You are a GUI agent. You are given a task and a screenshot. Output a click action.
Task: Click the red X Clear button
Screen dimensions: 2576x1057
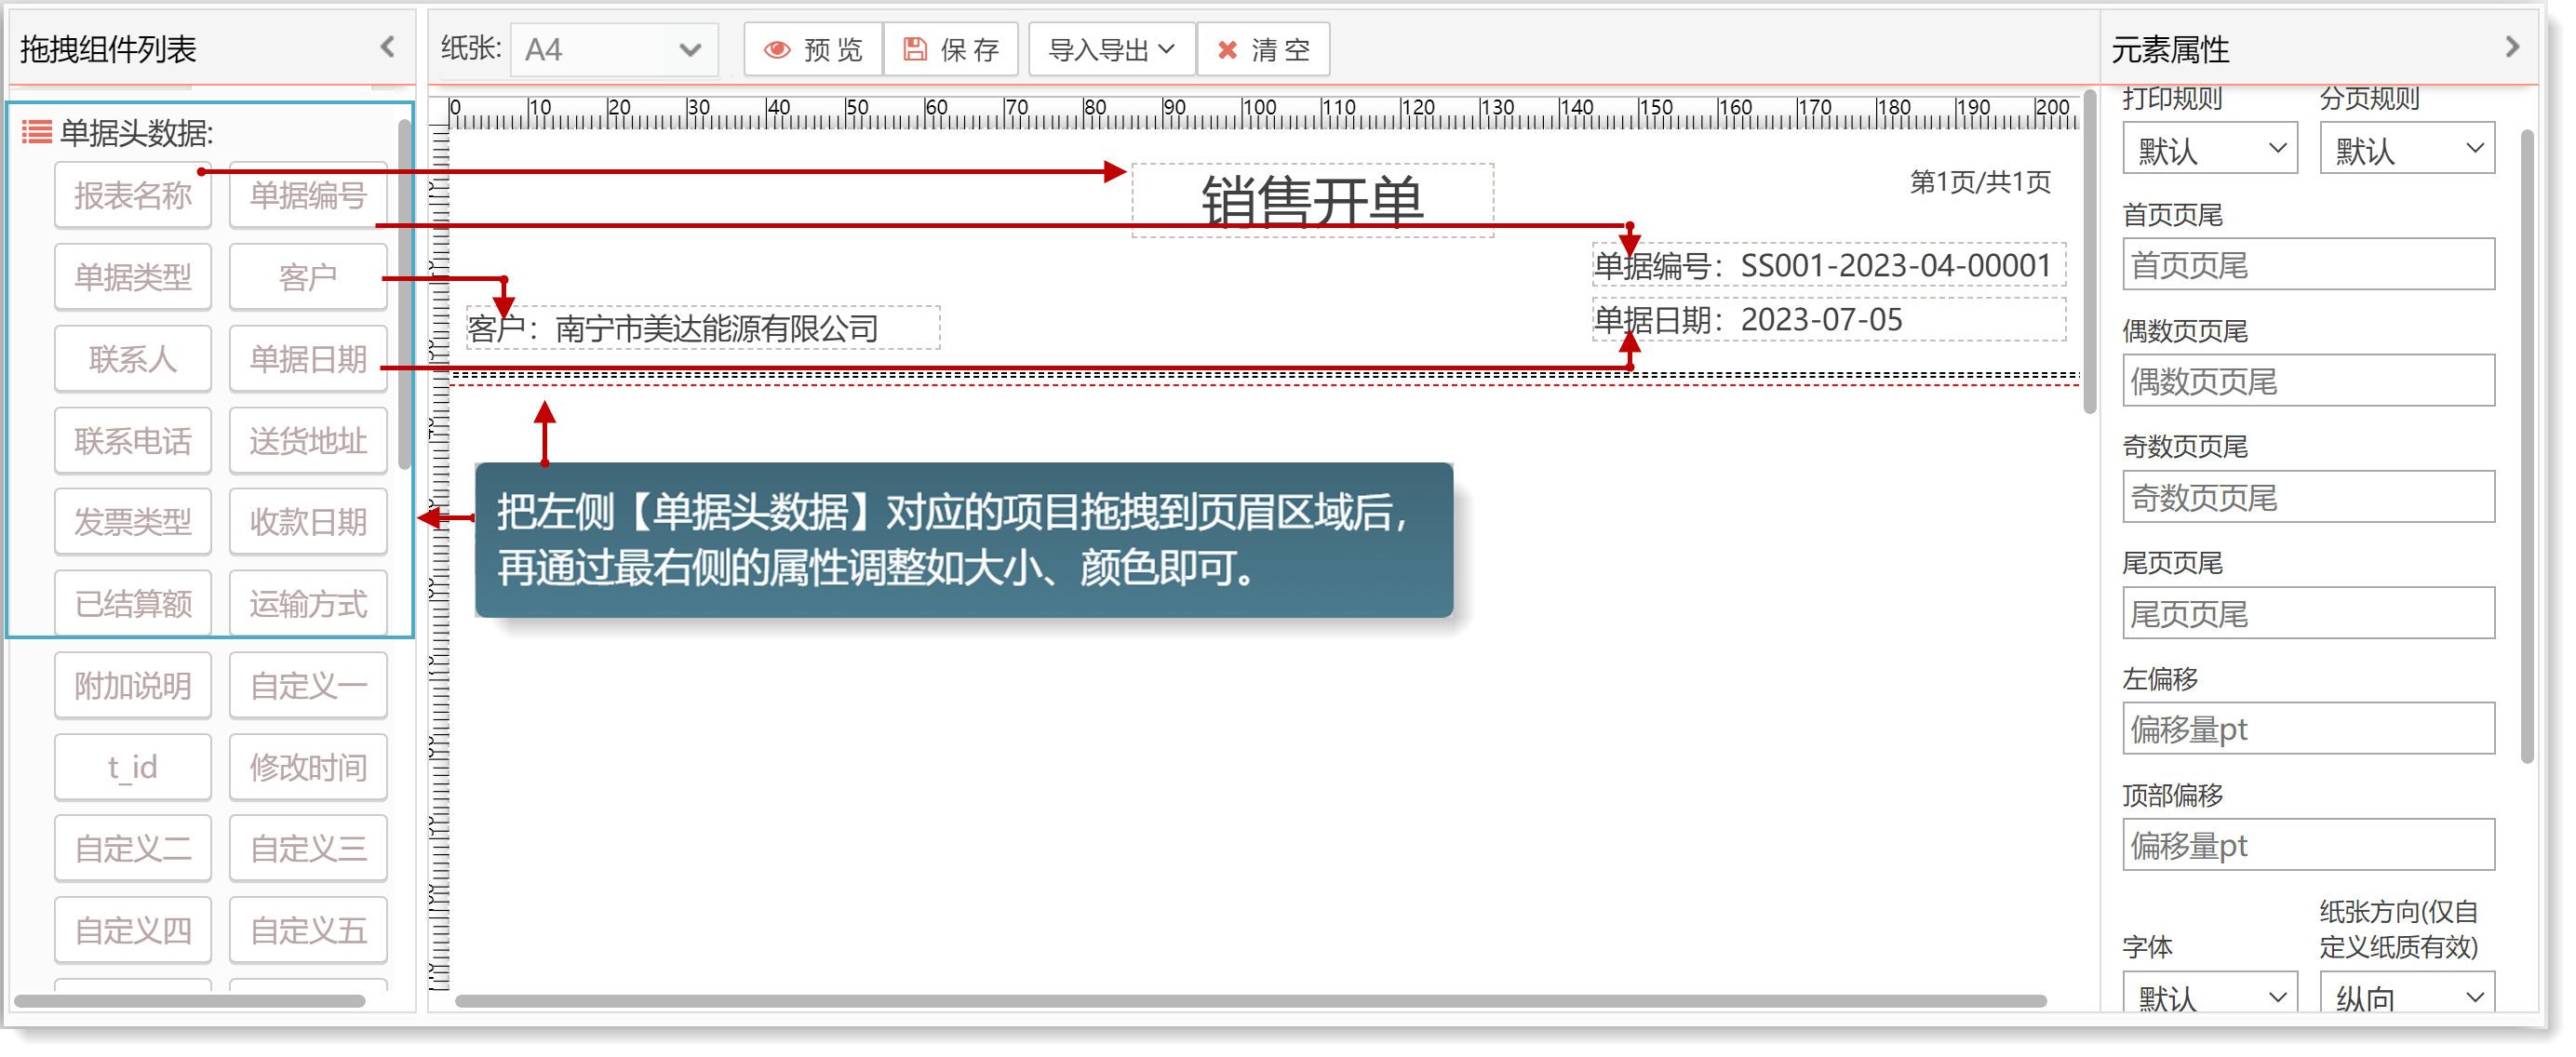click(x=1263, y=50)
